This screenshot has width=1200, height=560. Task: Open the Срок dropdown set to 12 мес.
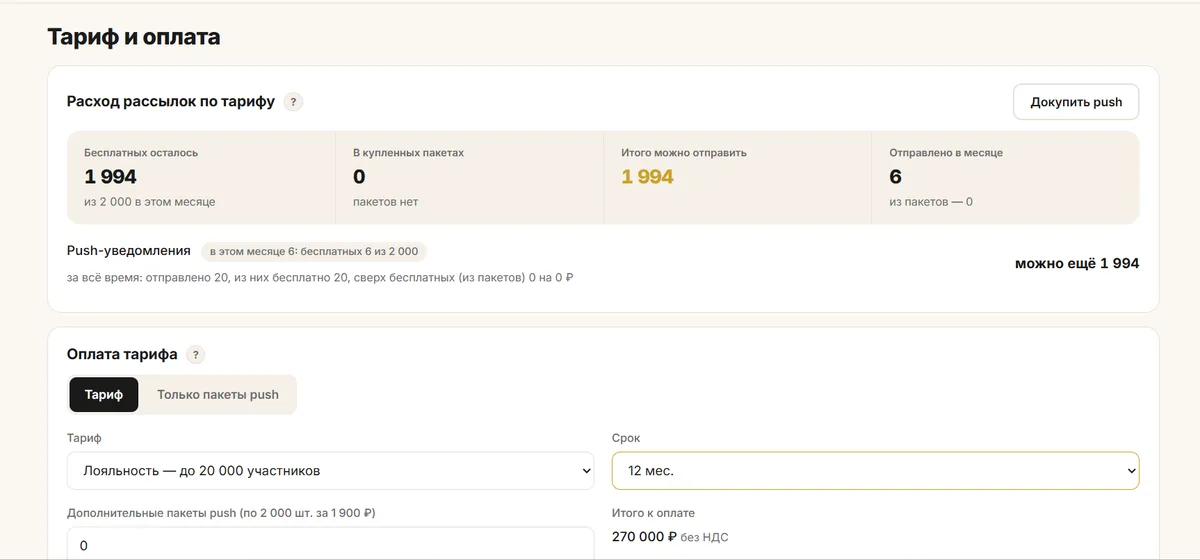(x=875, y=470)
